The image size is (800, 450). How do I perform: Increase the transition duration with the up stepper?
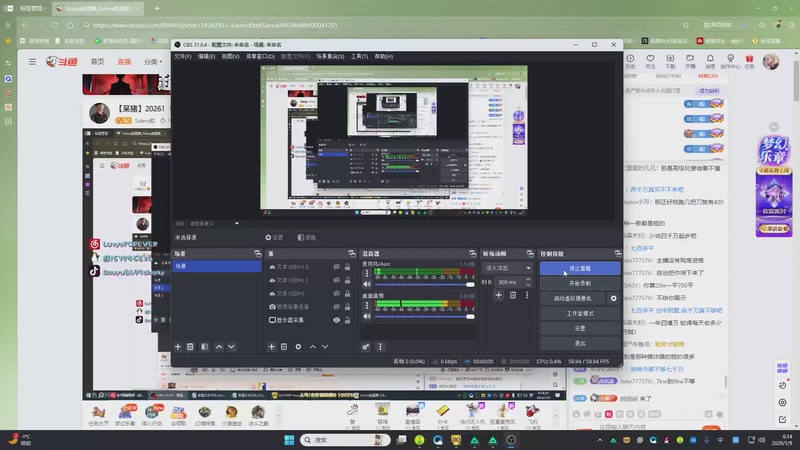click(528, 280)
